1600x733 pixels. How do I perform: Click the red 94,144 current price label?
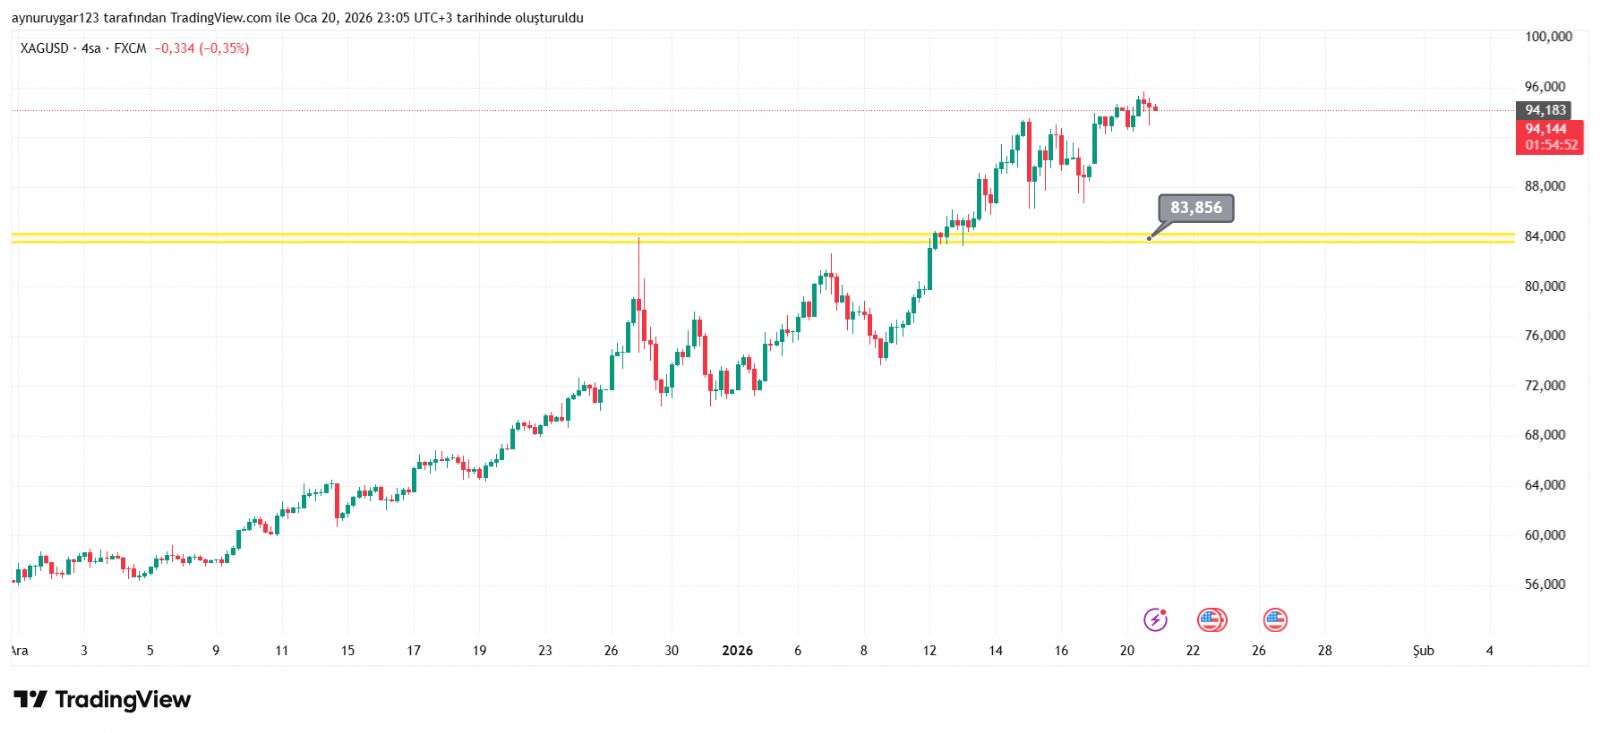pyautogui.click(x=1548, y=129)
